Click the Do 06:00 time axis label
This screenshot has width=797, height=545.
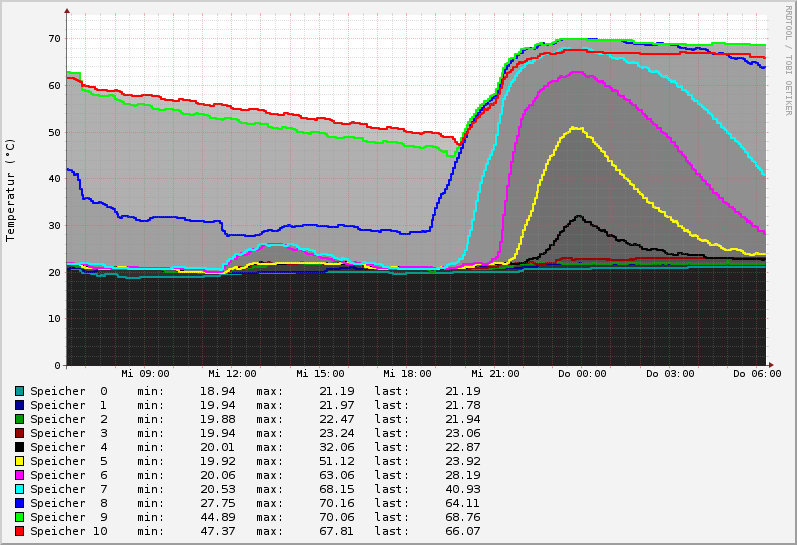[x=757, y=374]
